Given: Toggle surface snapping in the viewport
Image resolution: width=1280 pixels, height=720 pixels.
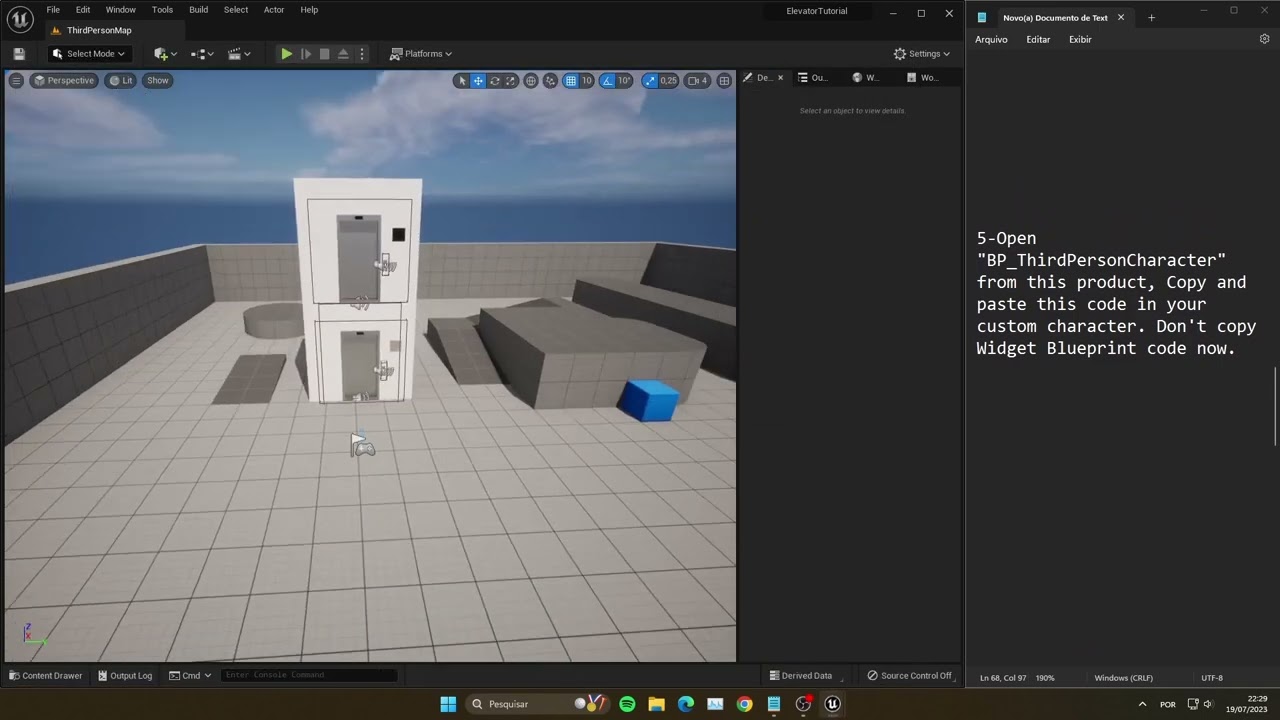Looking at the screenshot, I should click(x=550, y=81).
